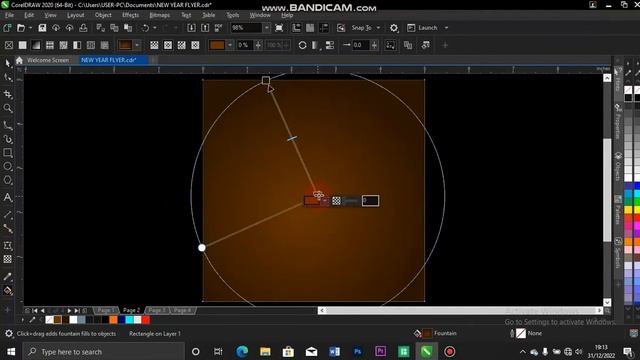Image resolution: width=640 pixels, height=360 pixels.
Task: Open the Properties docker tab
Action: coord(618,122)
